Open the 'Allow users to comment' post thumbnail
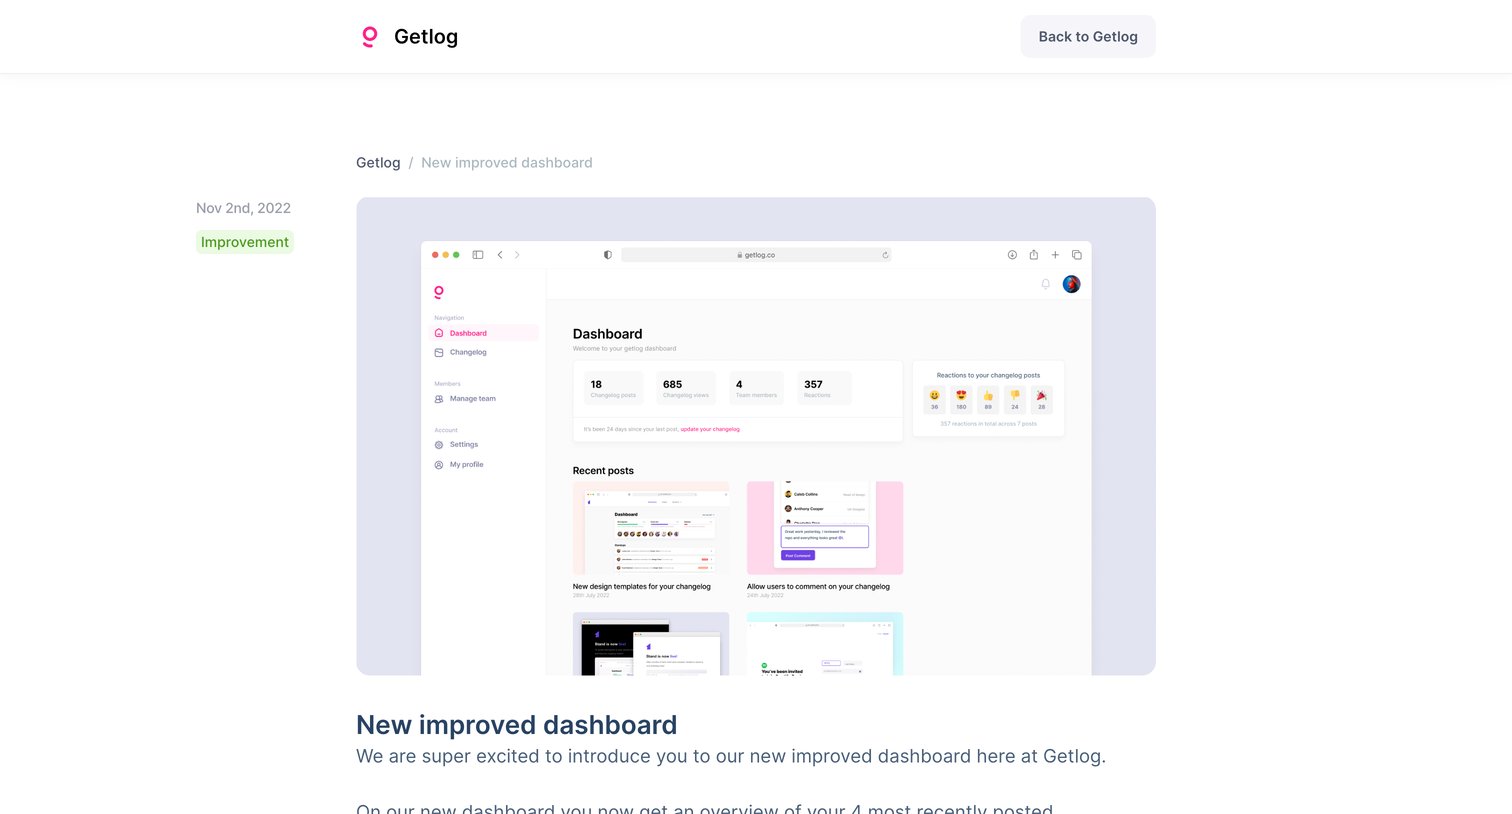 pyautogui.click(x=825, y=528)
